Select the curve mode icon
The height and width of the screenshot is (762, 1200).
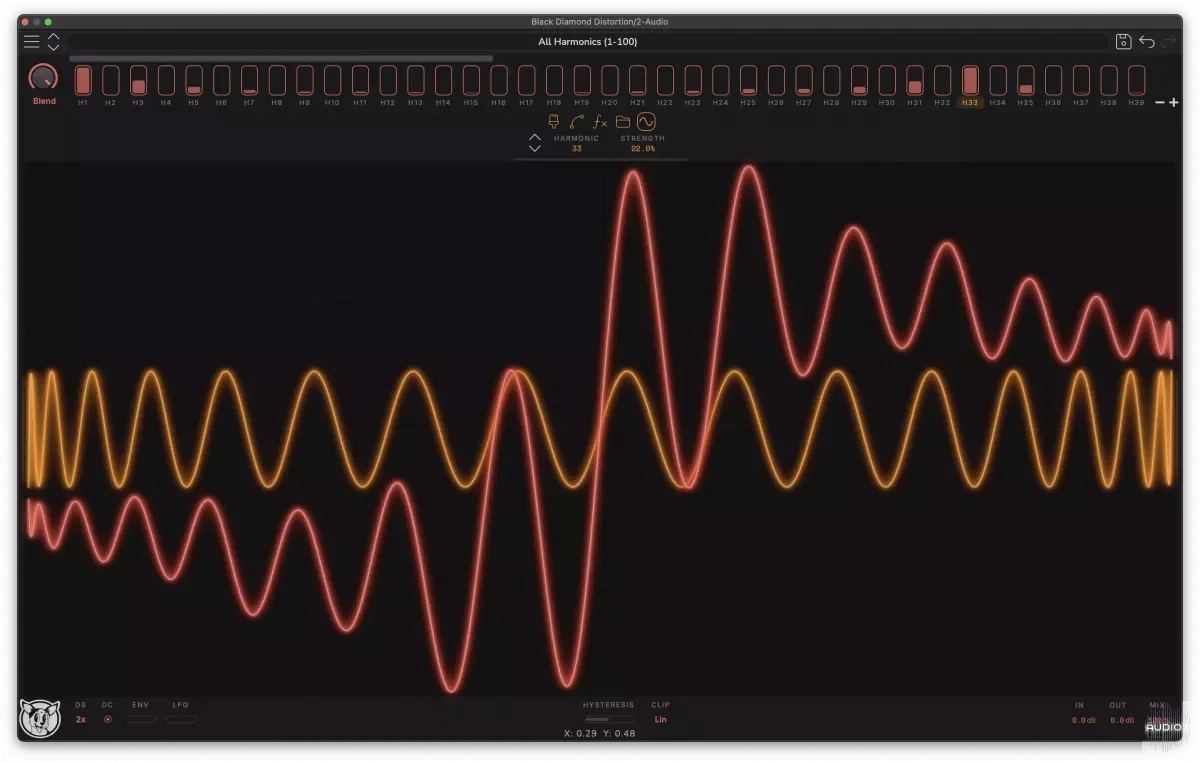[x=576, y=122]
